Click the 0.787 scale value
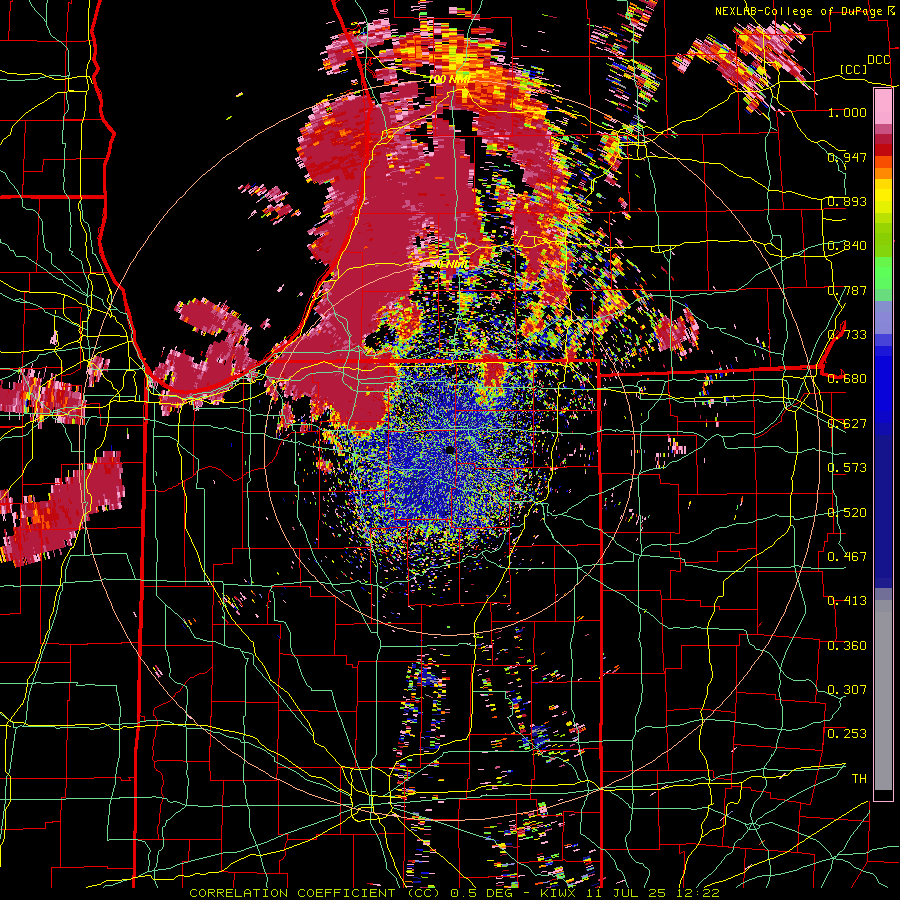Image resolution: width=900 pixels, height=900 pixels. 847,290
